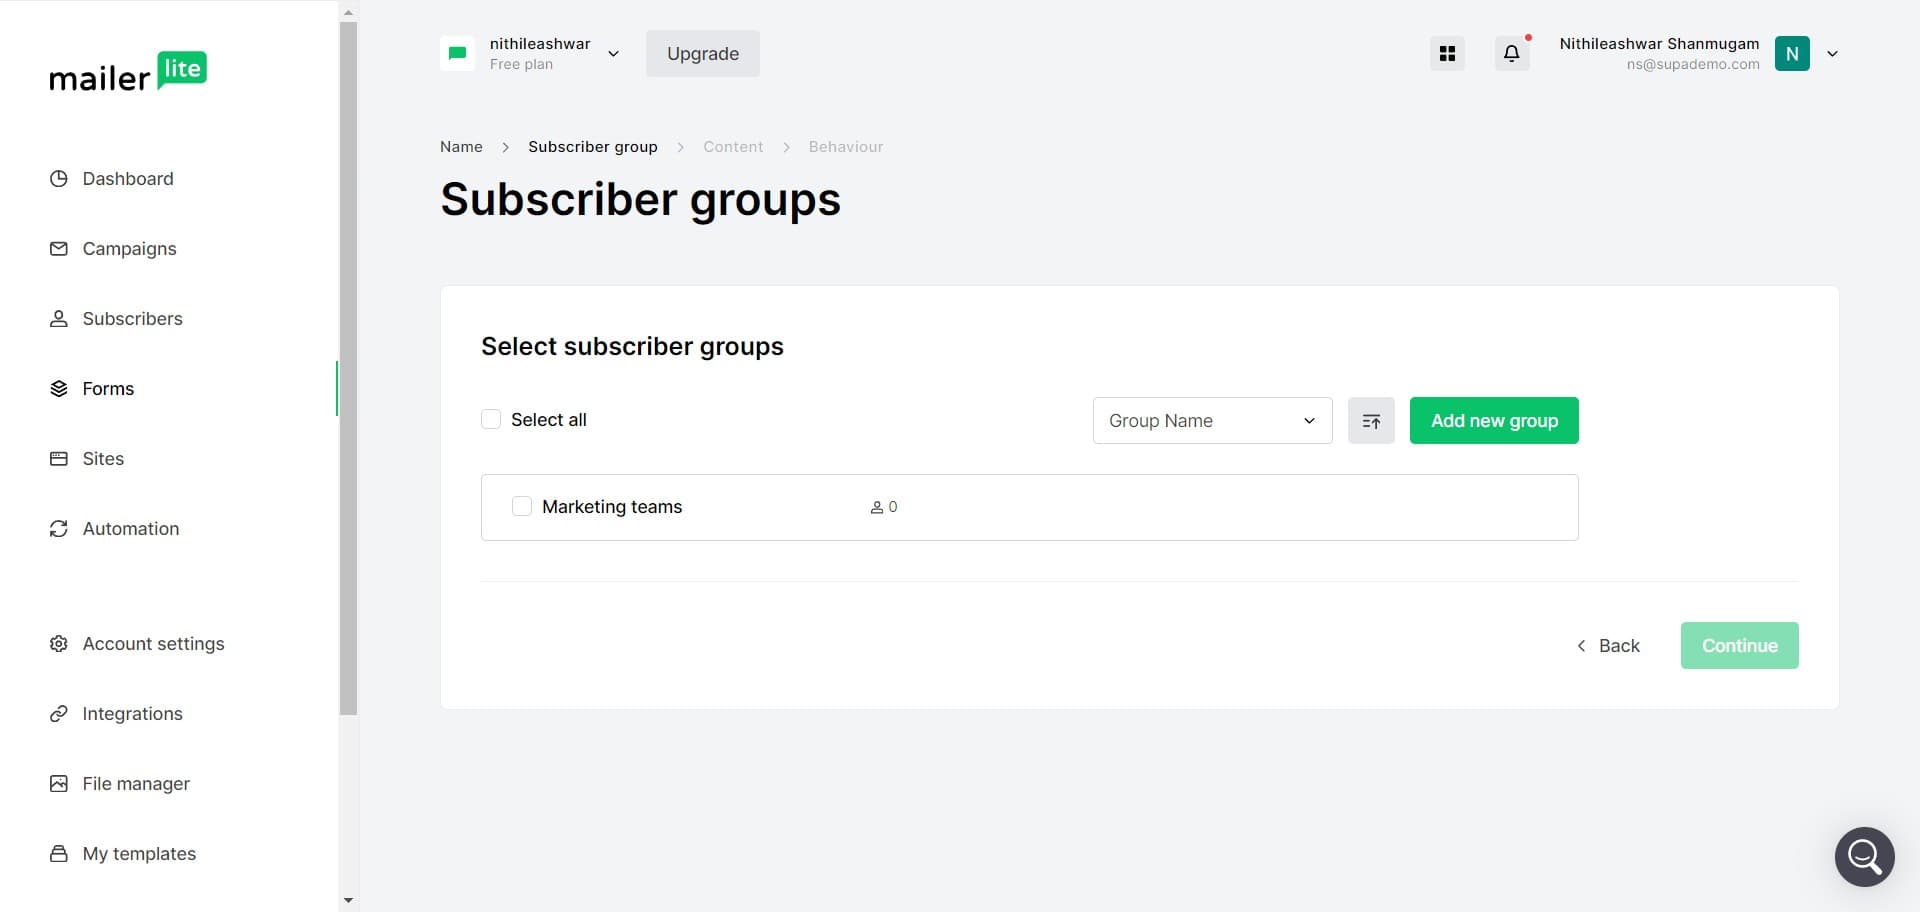Select the Campaigns sidebar icon
Image resolution: width=1920 pixels, height=912 pixels.
point(59,248)
